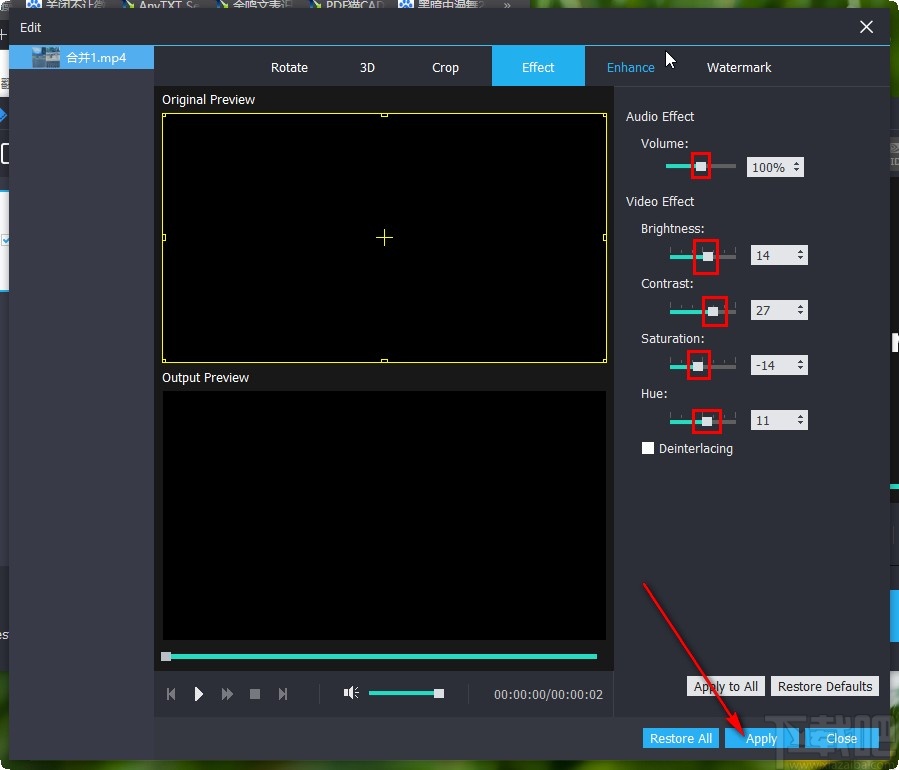
Task: Click the Video Effect label
Action: pyautogui.click(x=659, y=201)
